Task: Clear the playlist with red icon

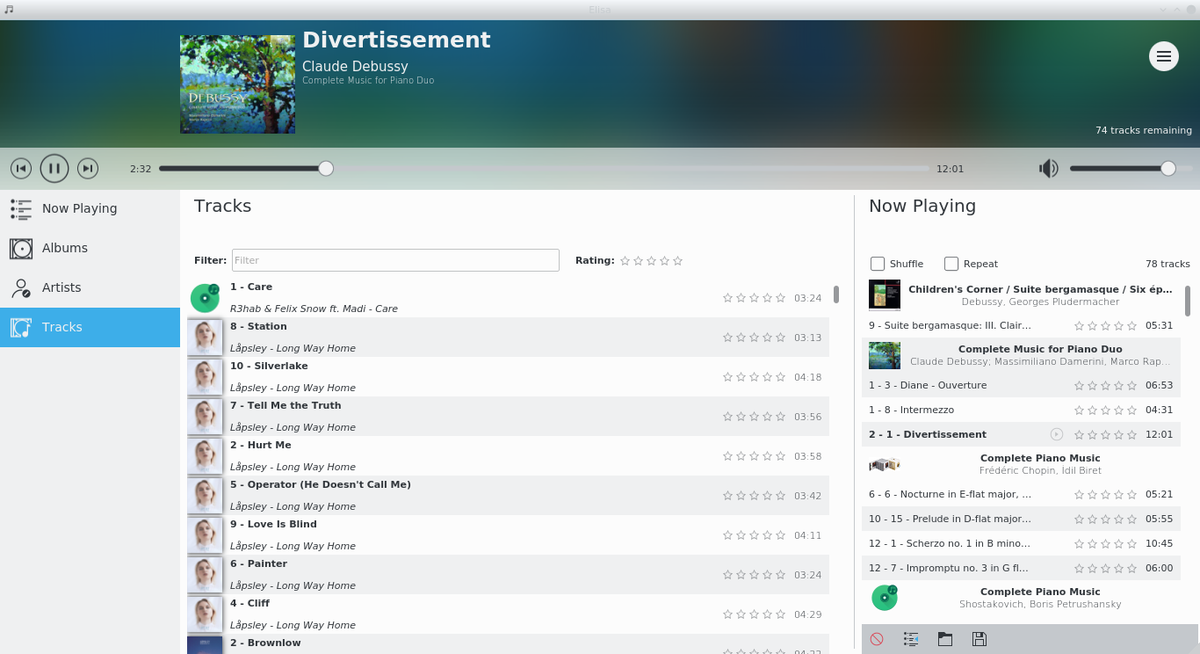Action: tap(877, 639)
